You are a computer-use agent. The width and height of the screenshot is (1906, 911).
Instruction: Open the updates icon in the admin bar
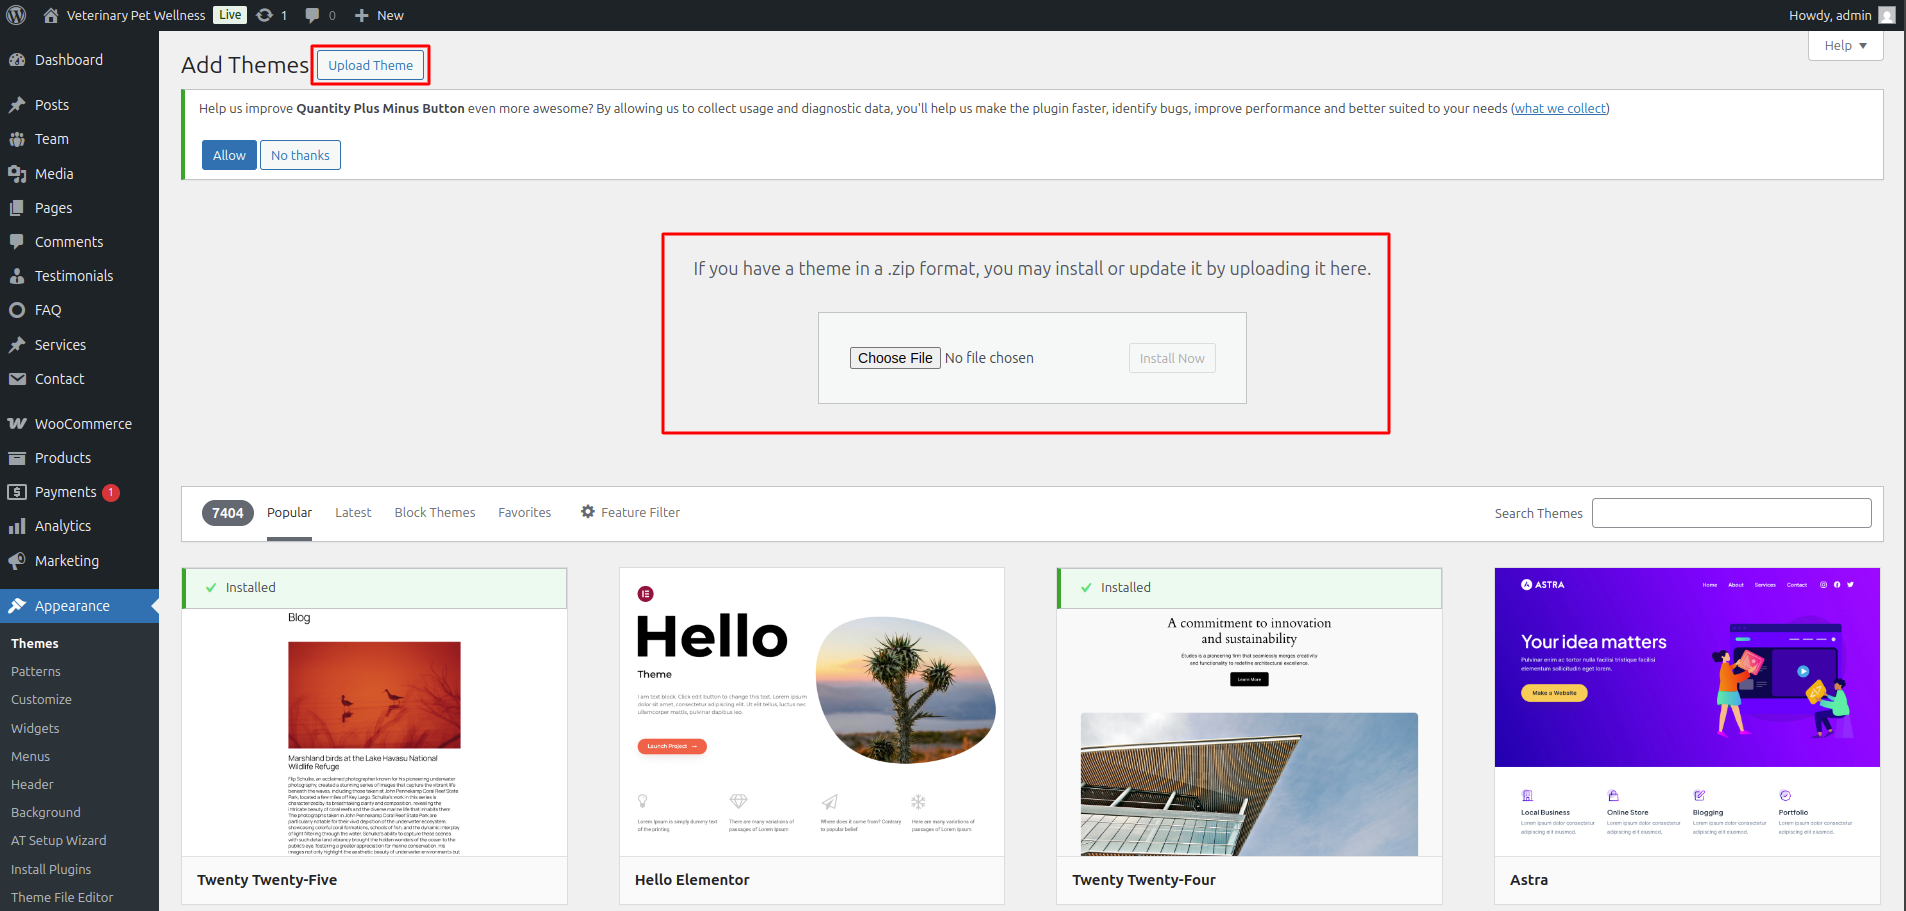coord(265,15)
